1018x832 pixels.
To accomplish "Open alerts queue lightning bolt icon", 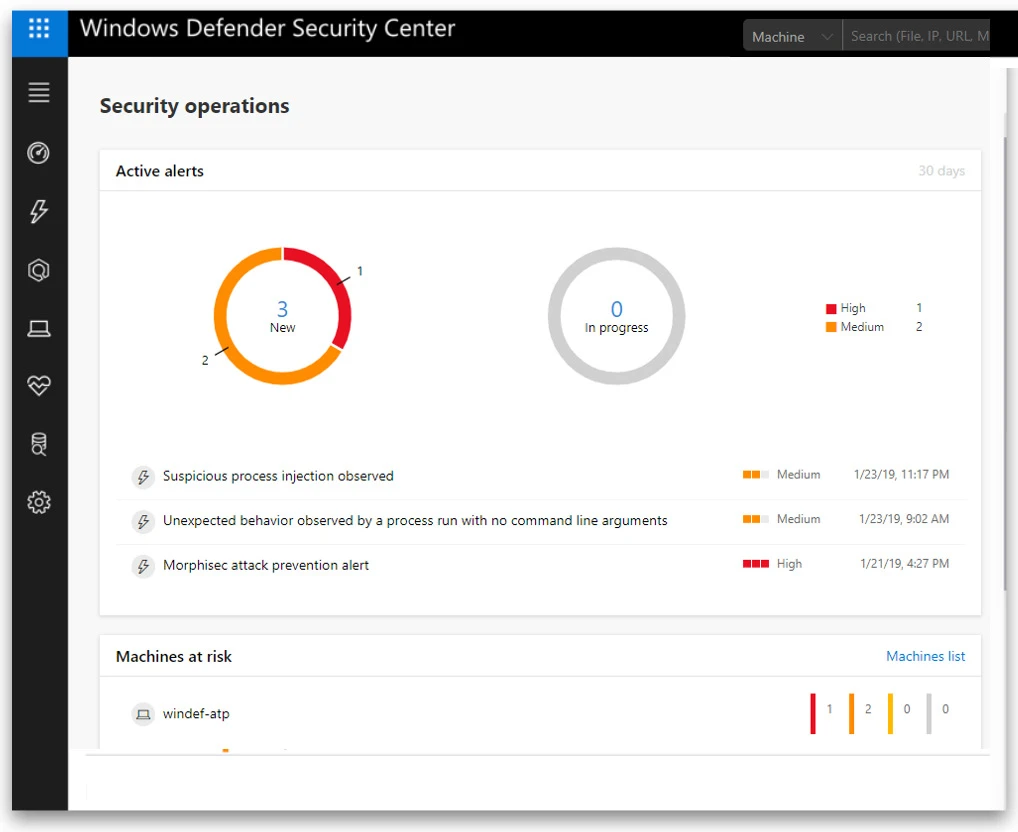I will [39, 211].
